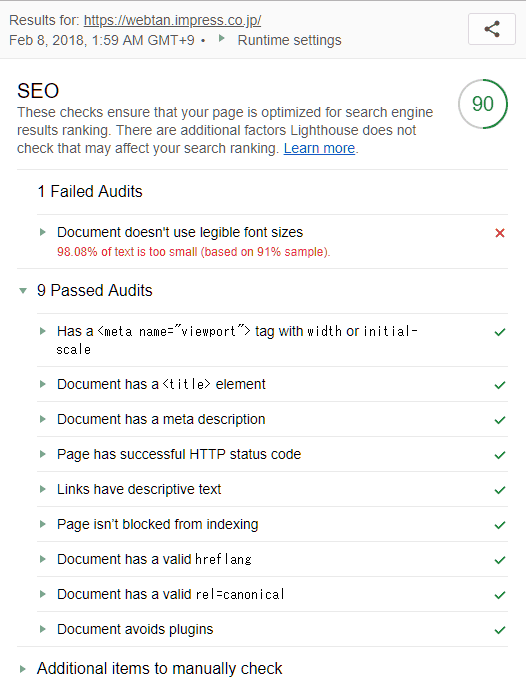
Task: Click green checkmark beside title element audit
Action: [x=500, y=385]
